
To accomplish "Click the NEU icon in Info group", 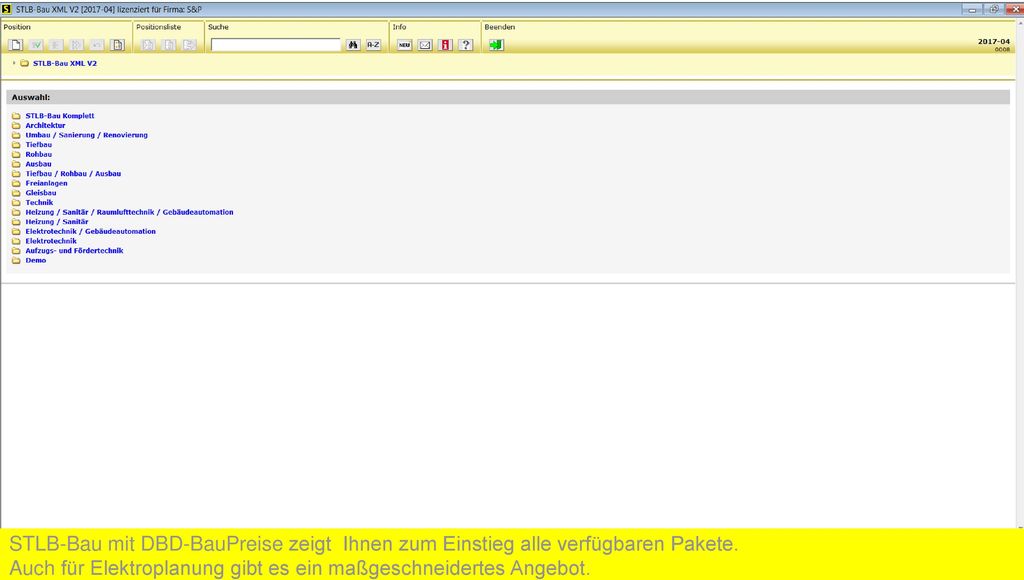I will [404, 45].
